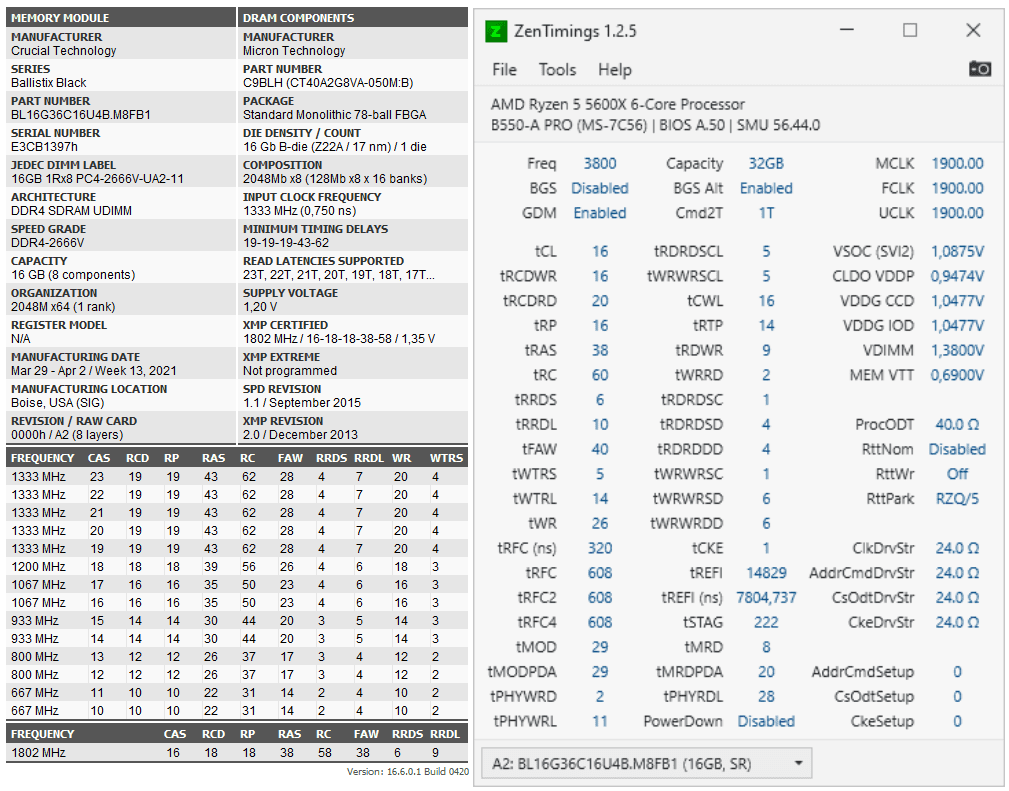Click the tRCDRD value 20
Screen dimensions: 1009x791
600,301
